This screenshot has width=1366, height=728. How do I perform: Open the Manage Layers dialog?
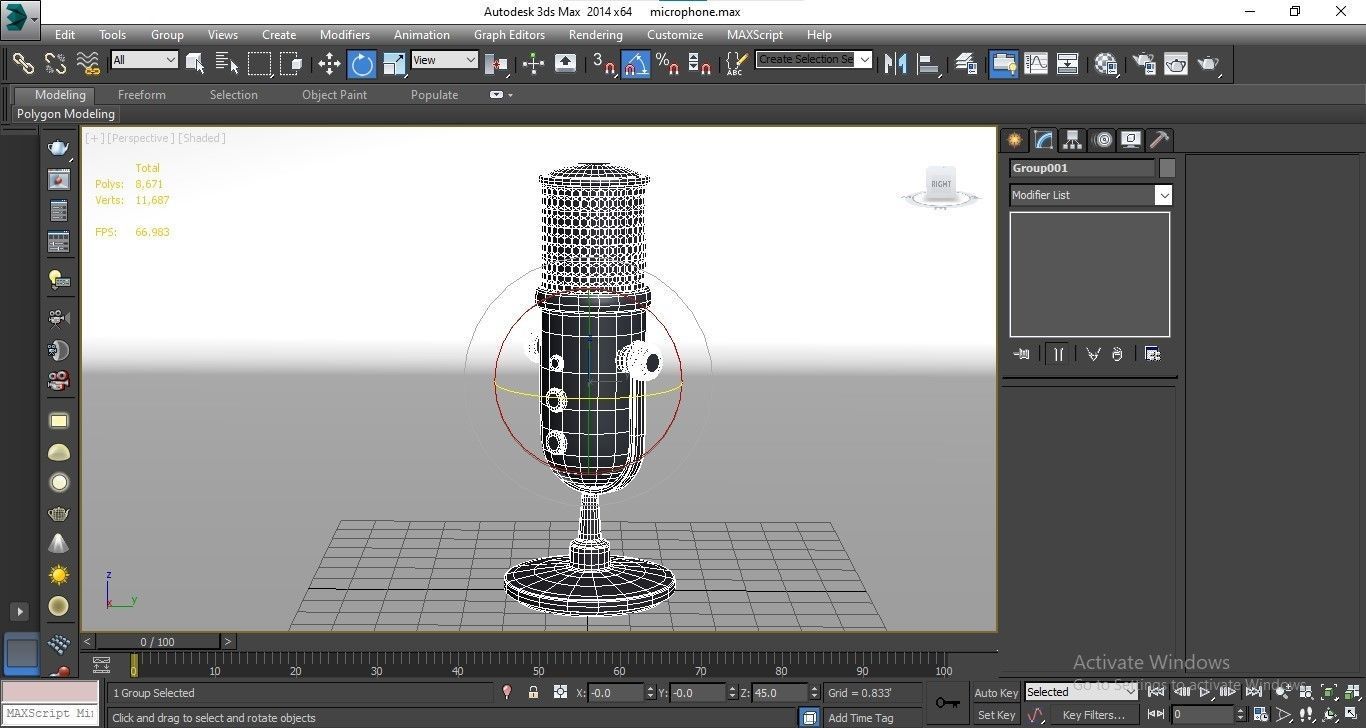[x=966, y=64]
